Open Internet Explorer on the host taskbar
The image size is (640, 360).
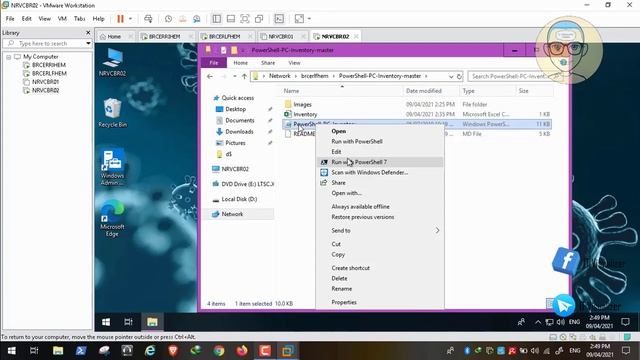(x=150, y=351)
